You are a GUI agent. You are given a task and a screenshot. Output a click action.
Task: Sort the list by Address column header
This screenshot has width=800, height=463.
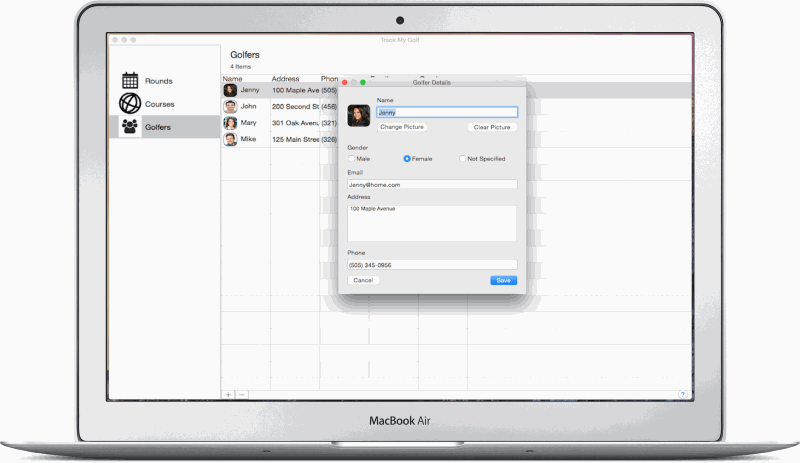coord(286,78)
